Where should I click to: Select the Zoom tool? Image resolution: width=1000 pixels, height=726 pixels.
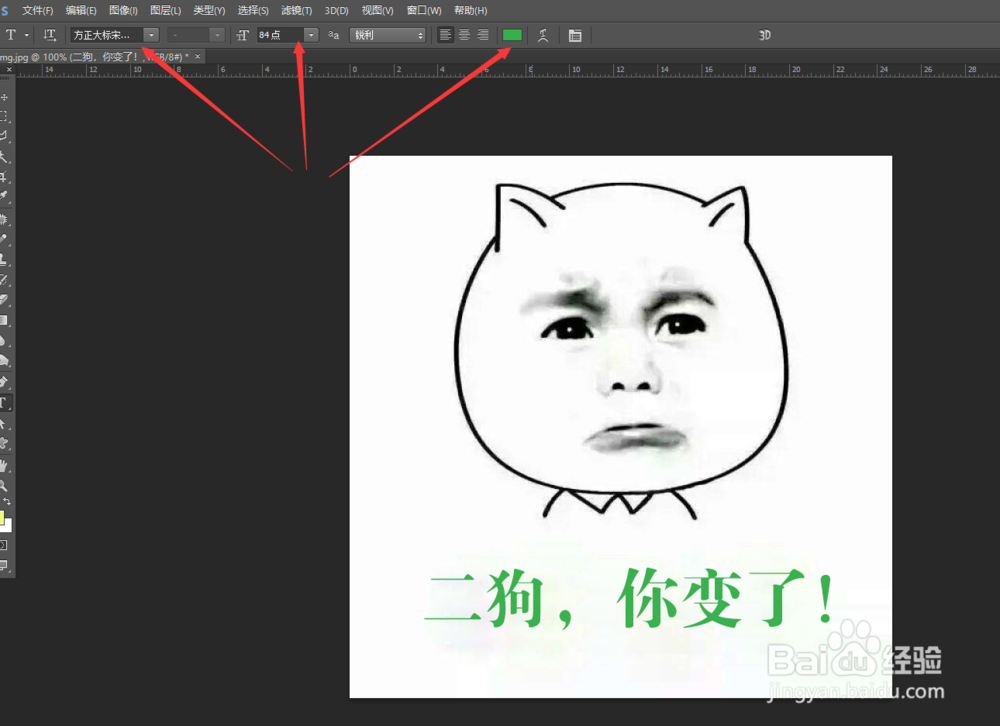(x=4, y=485)
